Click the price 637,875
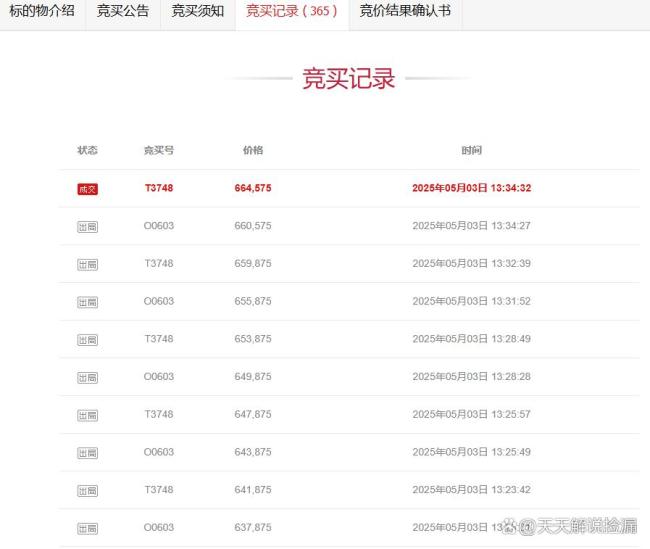 click(x=253, y=528)
